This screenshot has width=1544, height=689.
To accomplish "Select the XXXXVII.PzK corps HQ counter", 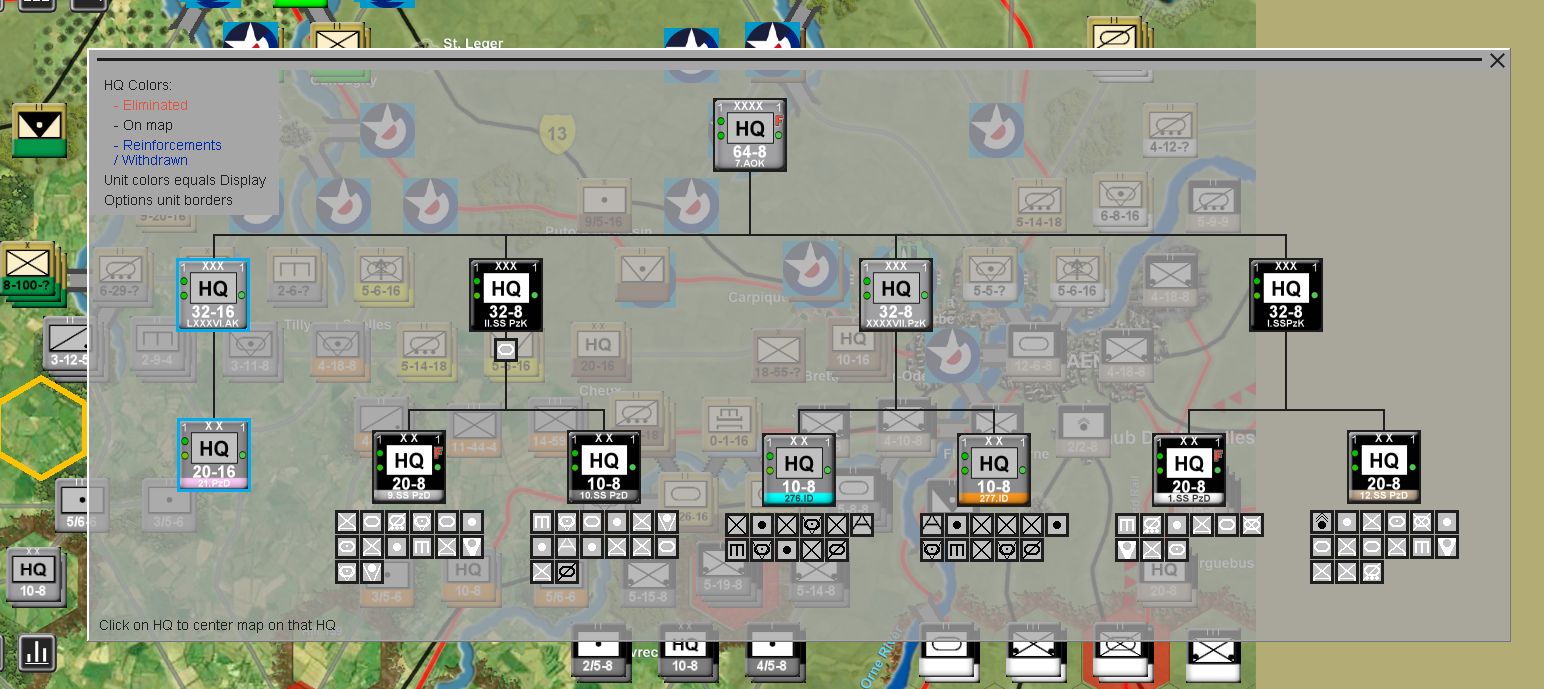I will 896,295.
